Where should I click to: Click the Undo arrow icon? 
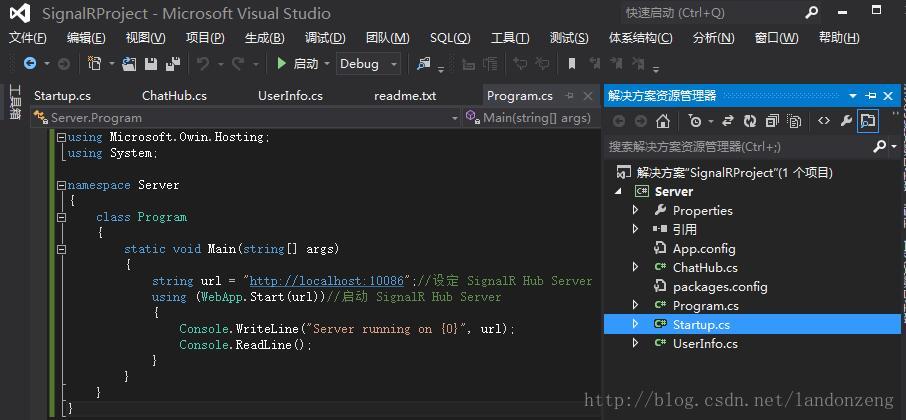point(203,64)
